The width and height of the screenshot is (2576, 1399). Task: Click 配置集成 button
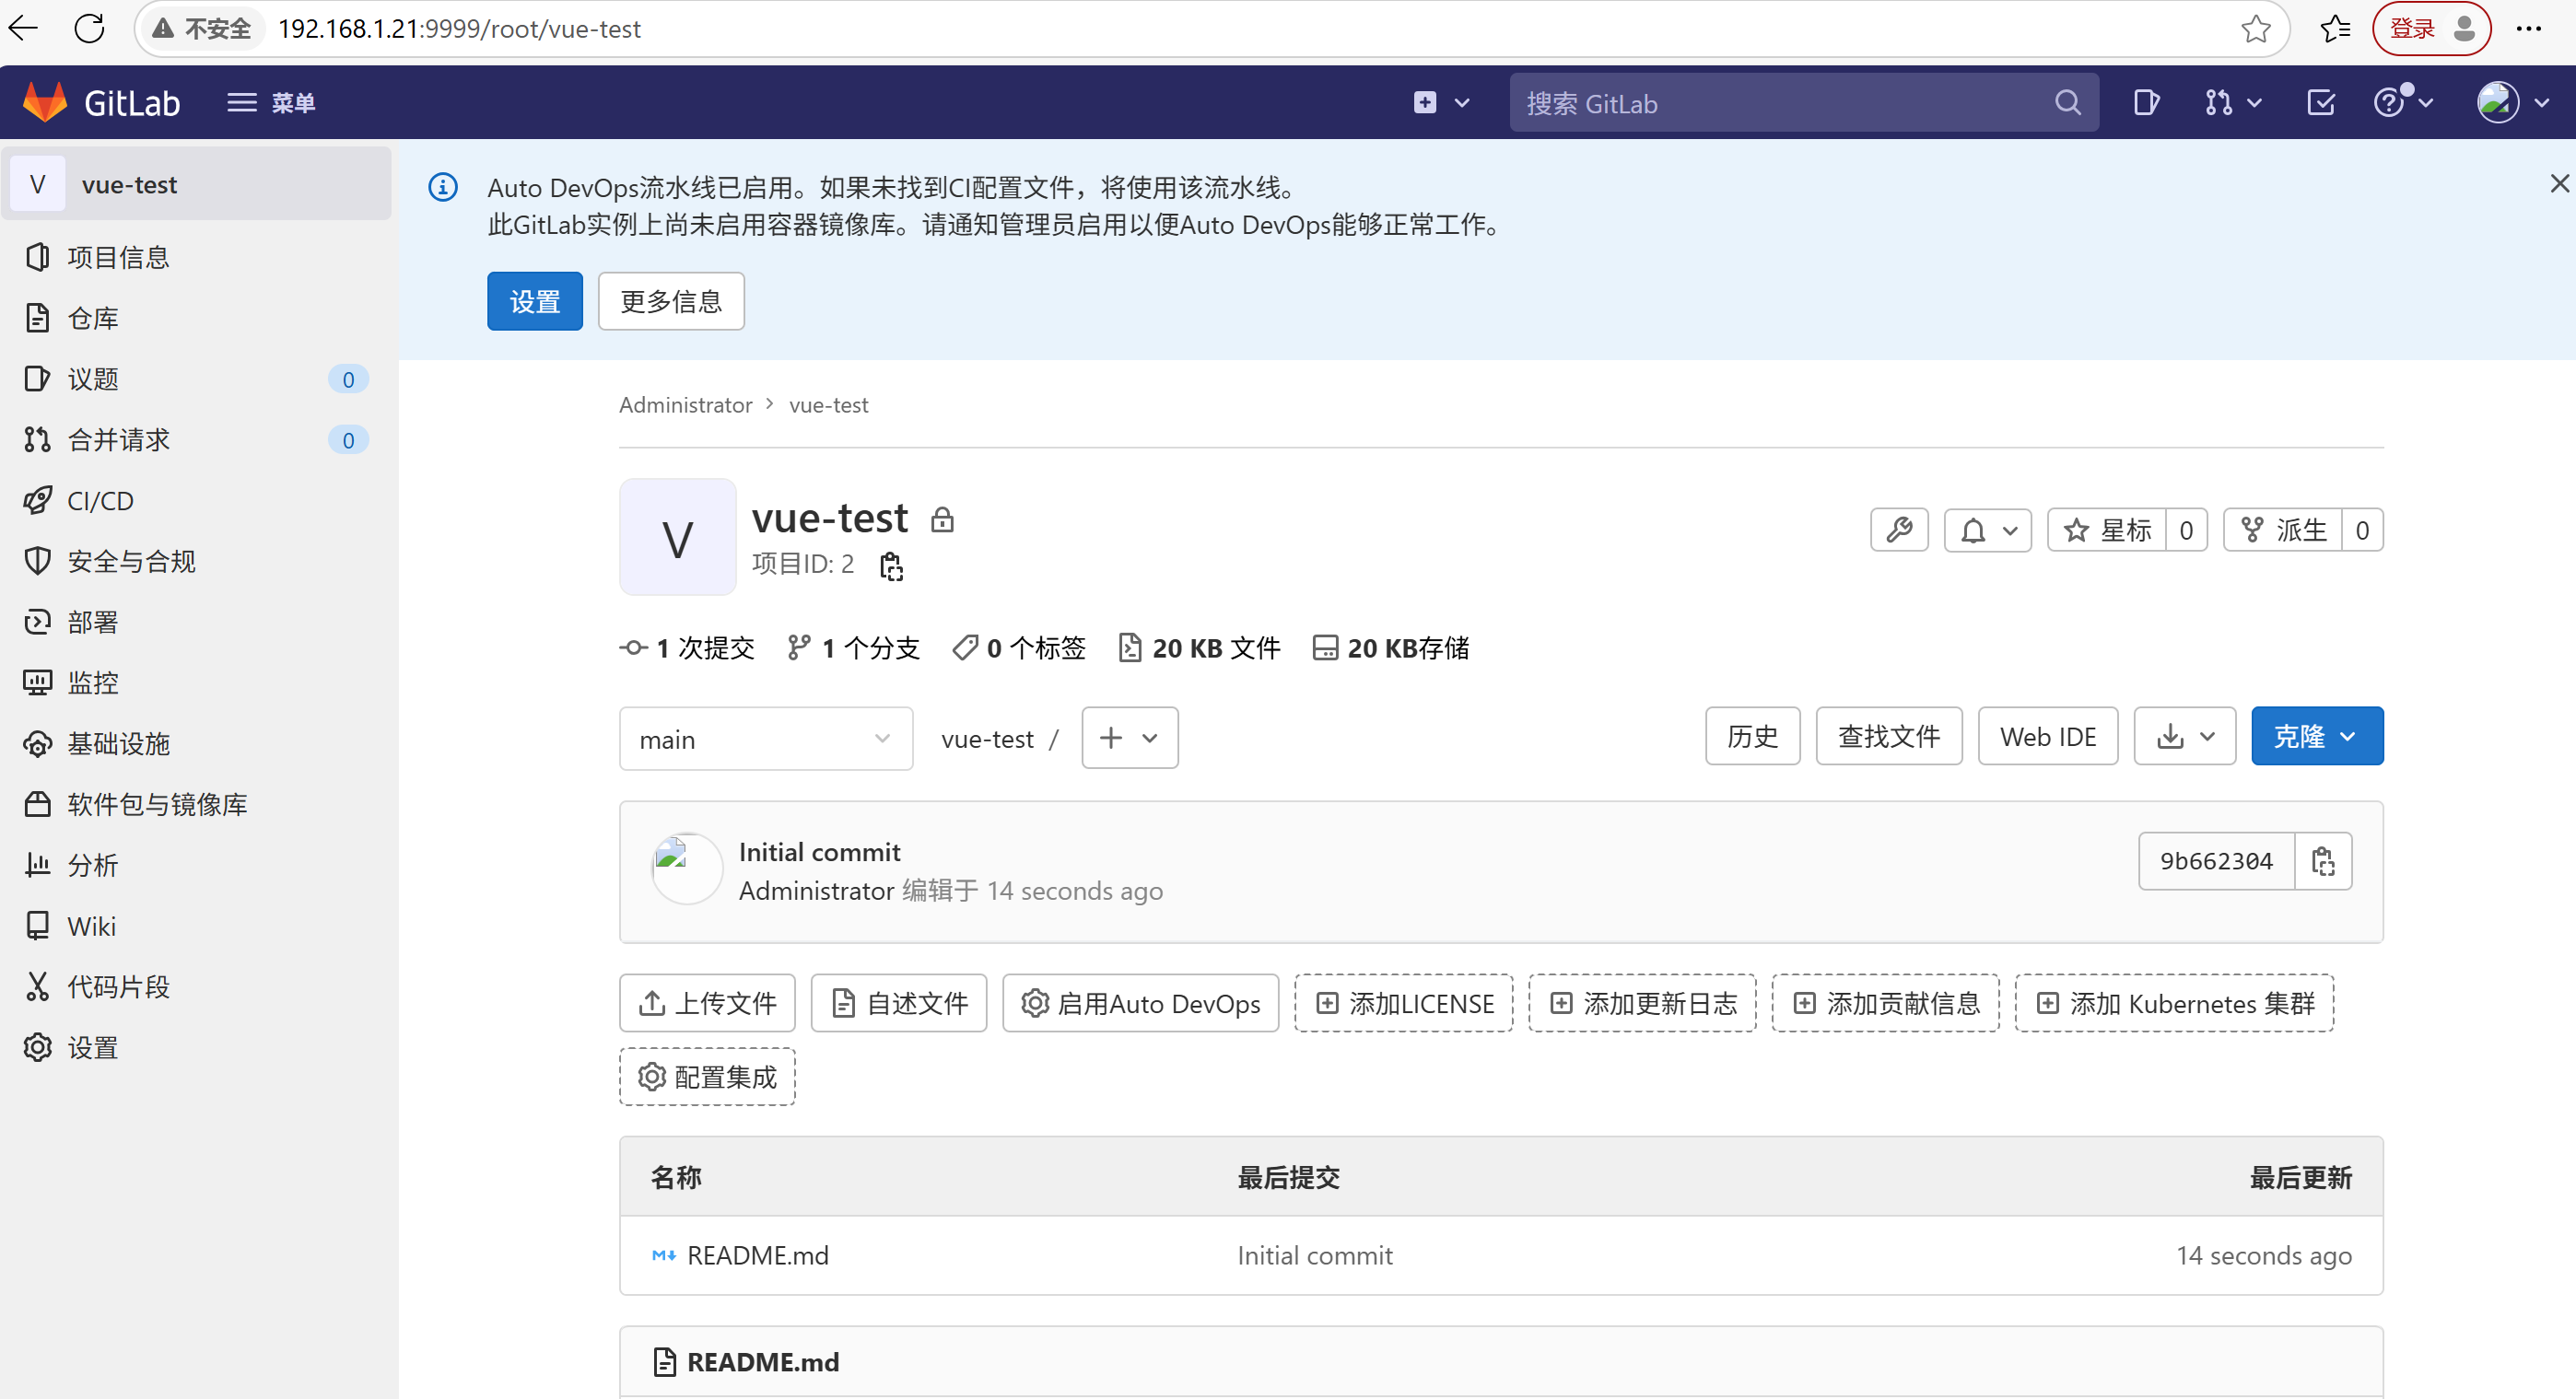707,1077
